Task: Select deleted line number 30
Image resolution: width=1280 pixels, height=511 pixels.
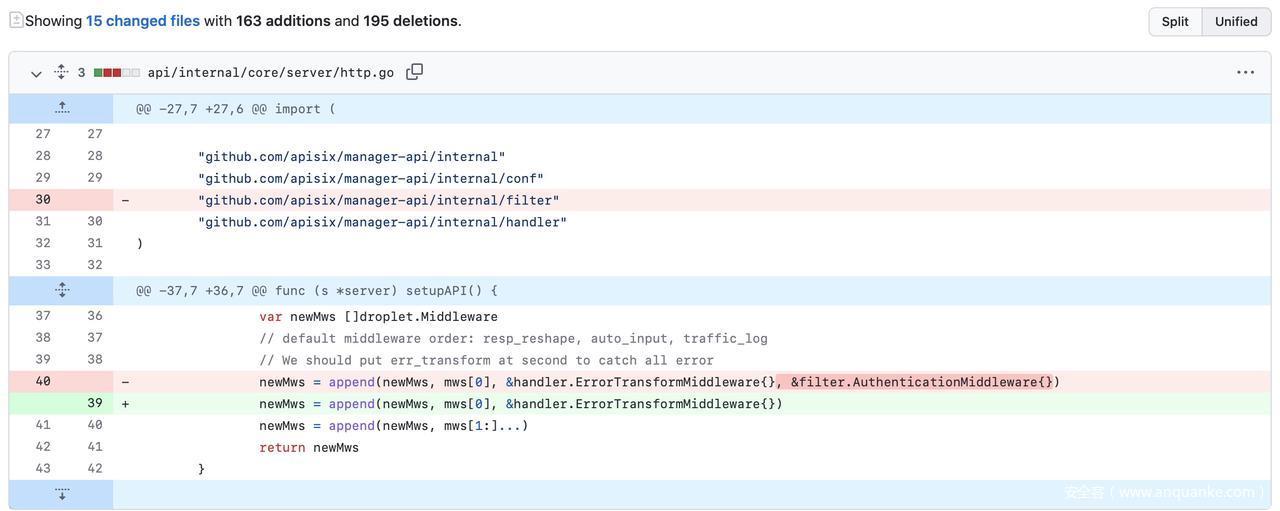Action: coord(43,200)
